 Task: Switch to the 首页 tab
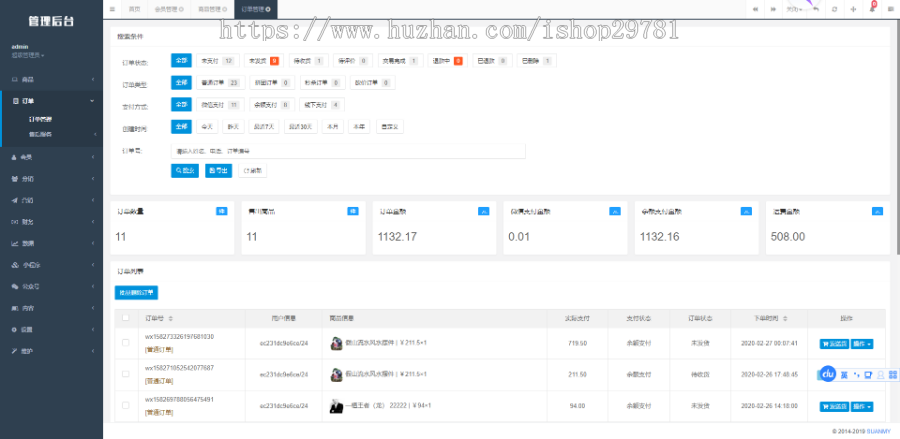tap(134, 9)
